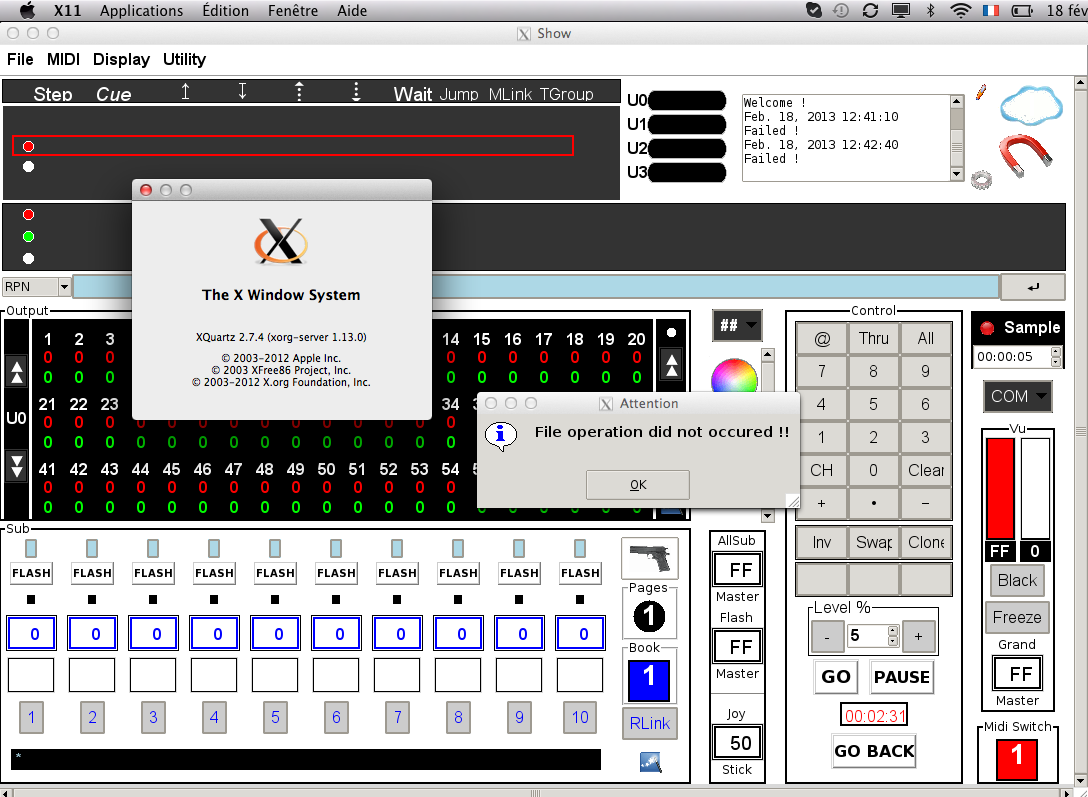Expand the COM port dropdown
This screenshot has height=797, width=1088.
click(x=1017, y=397)
